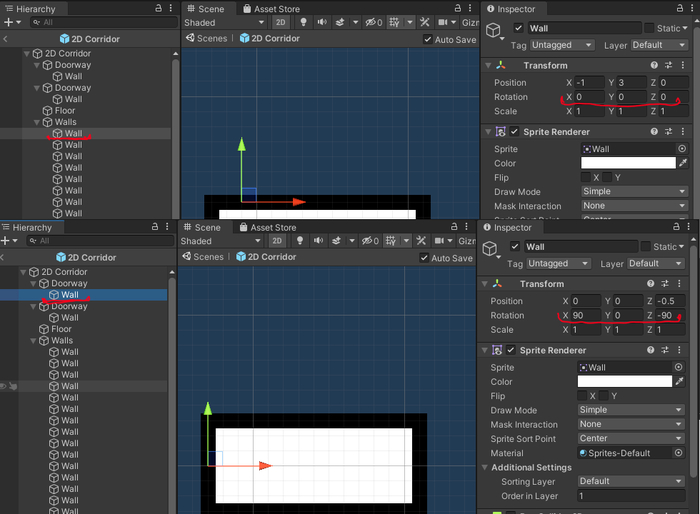Open the Sorting Layer dropdown

(631, 481)
